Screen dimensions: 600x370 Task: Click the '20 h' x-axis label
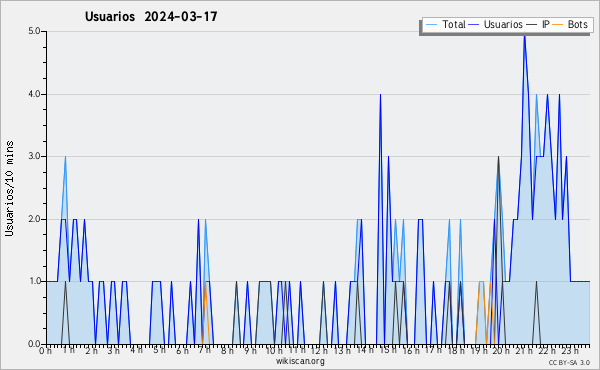pyautogui.click(x=501, y=351)
